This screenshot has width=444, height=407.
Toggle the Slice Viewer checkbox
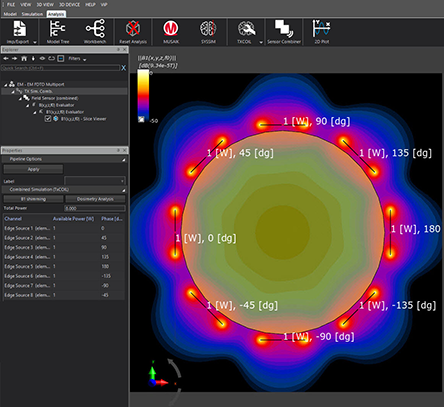click(48, 119)
